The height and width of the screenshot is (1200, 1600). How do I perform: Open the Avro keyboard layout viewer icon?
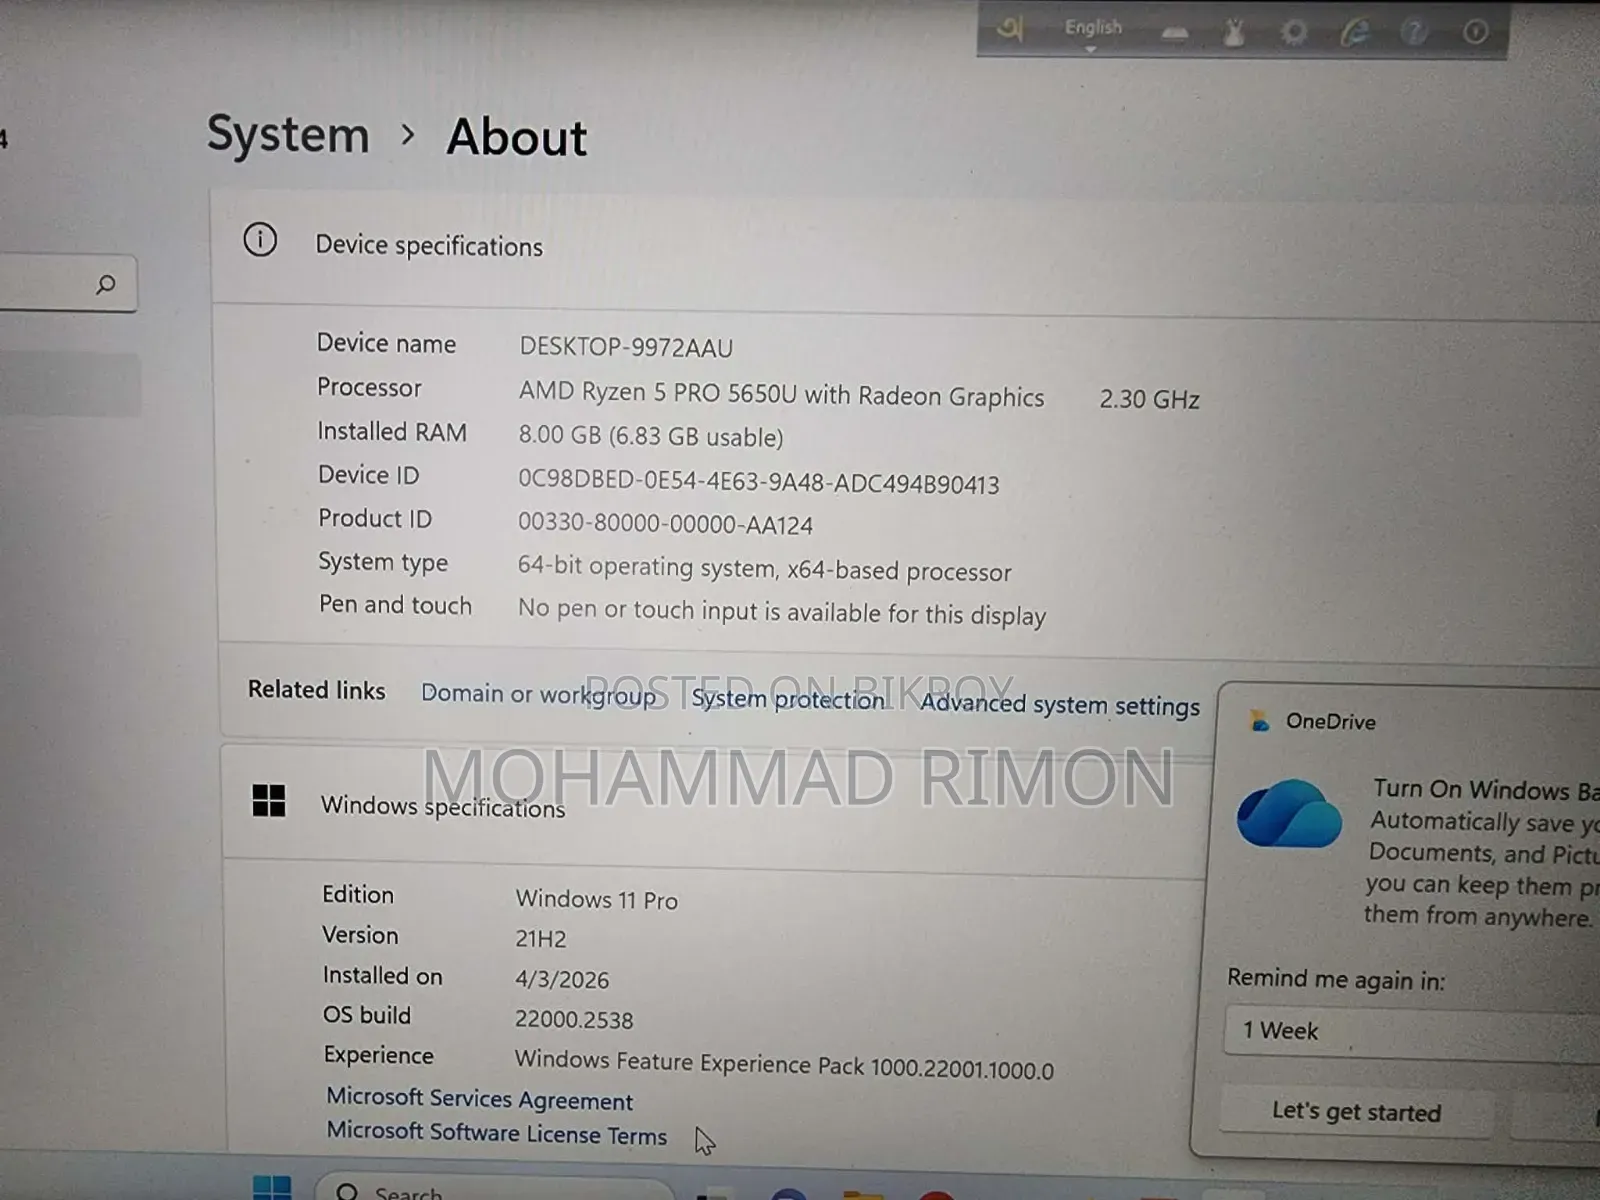pos(1175,33)
